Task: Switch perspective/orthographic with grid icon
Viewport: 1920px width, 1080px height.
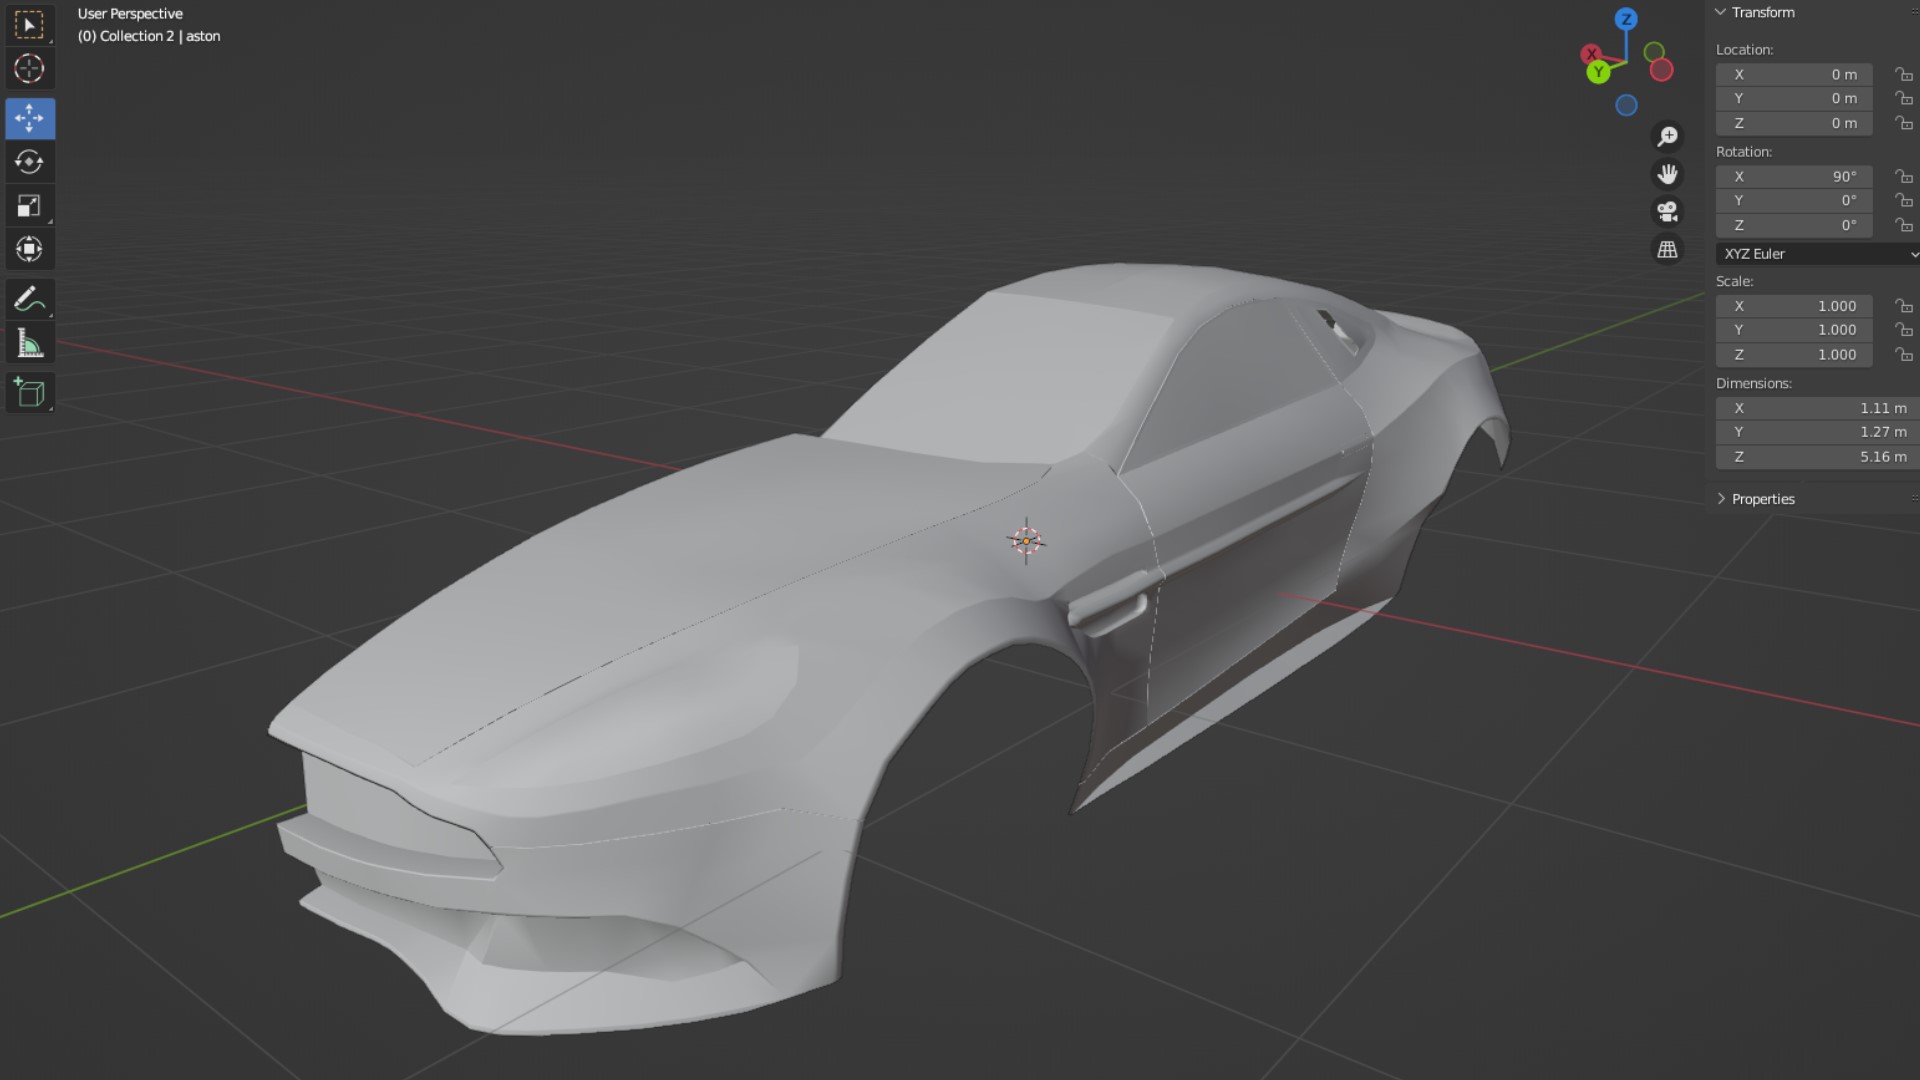Action: (1667, 250)
